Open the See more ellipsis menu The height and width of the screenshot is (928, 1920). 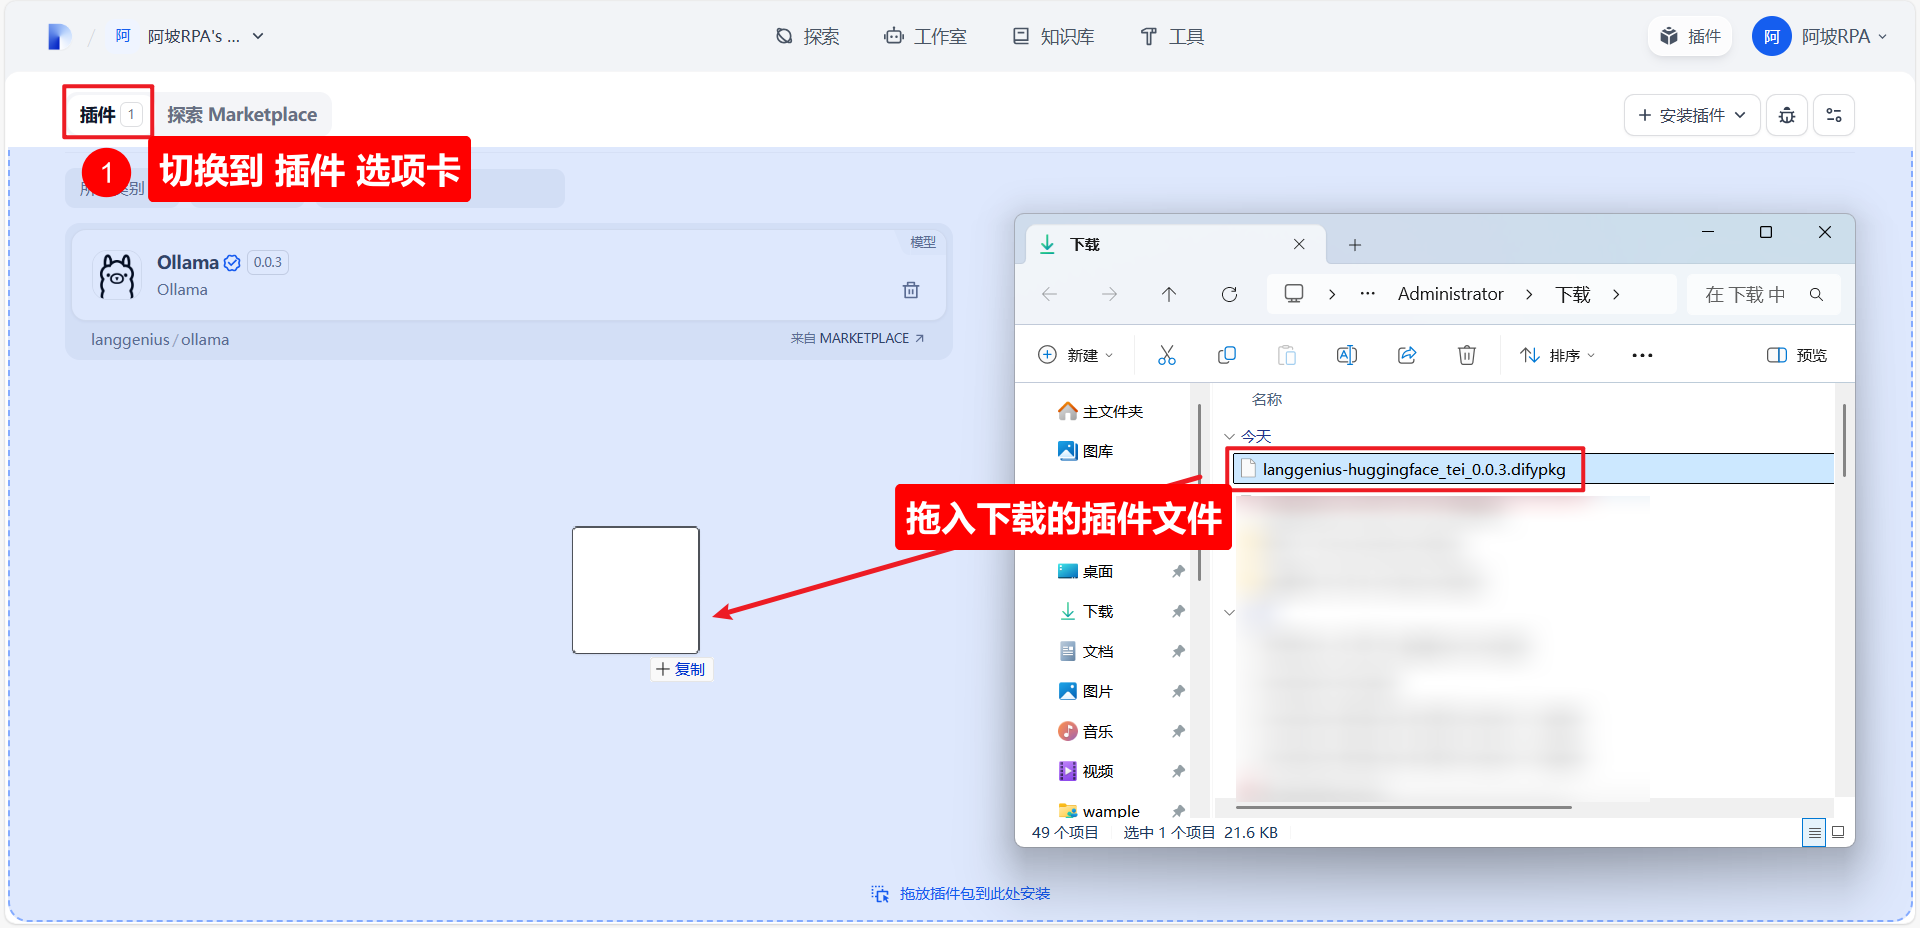click(x=1642, y=355)
